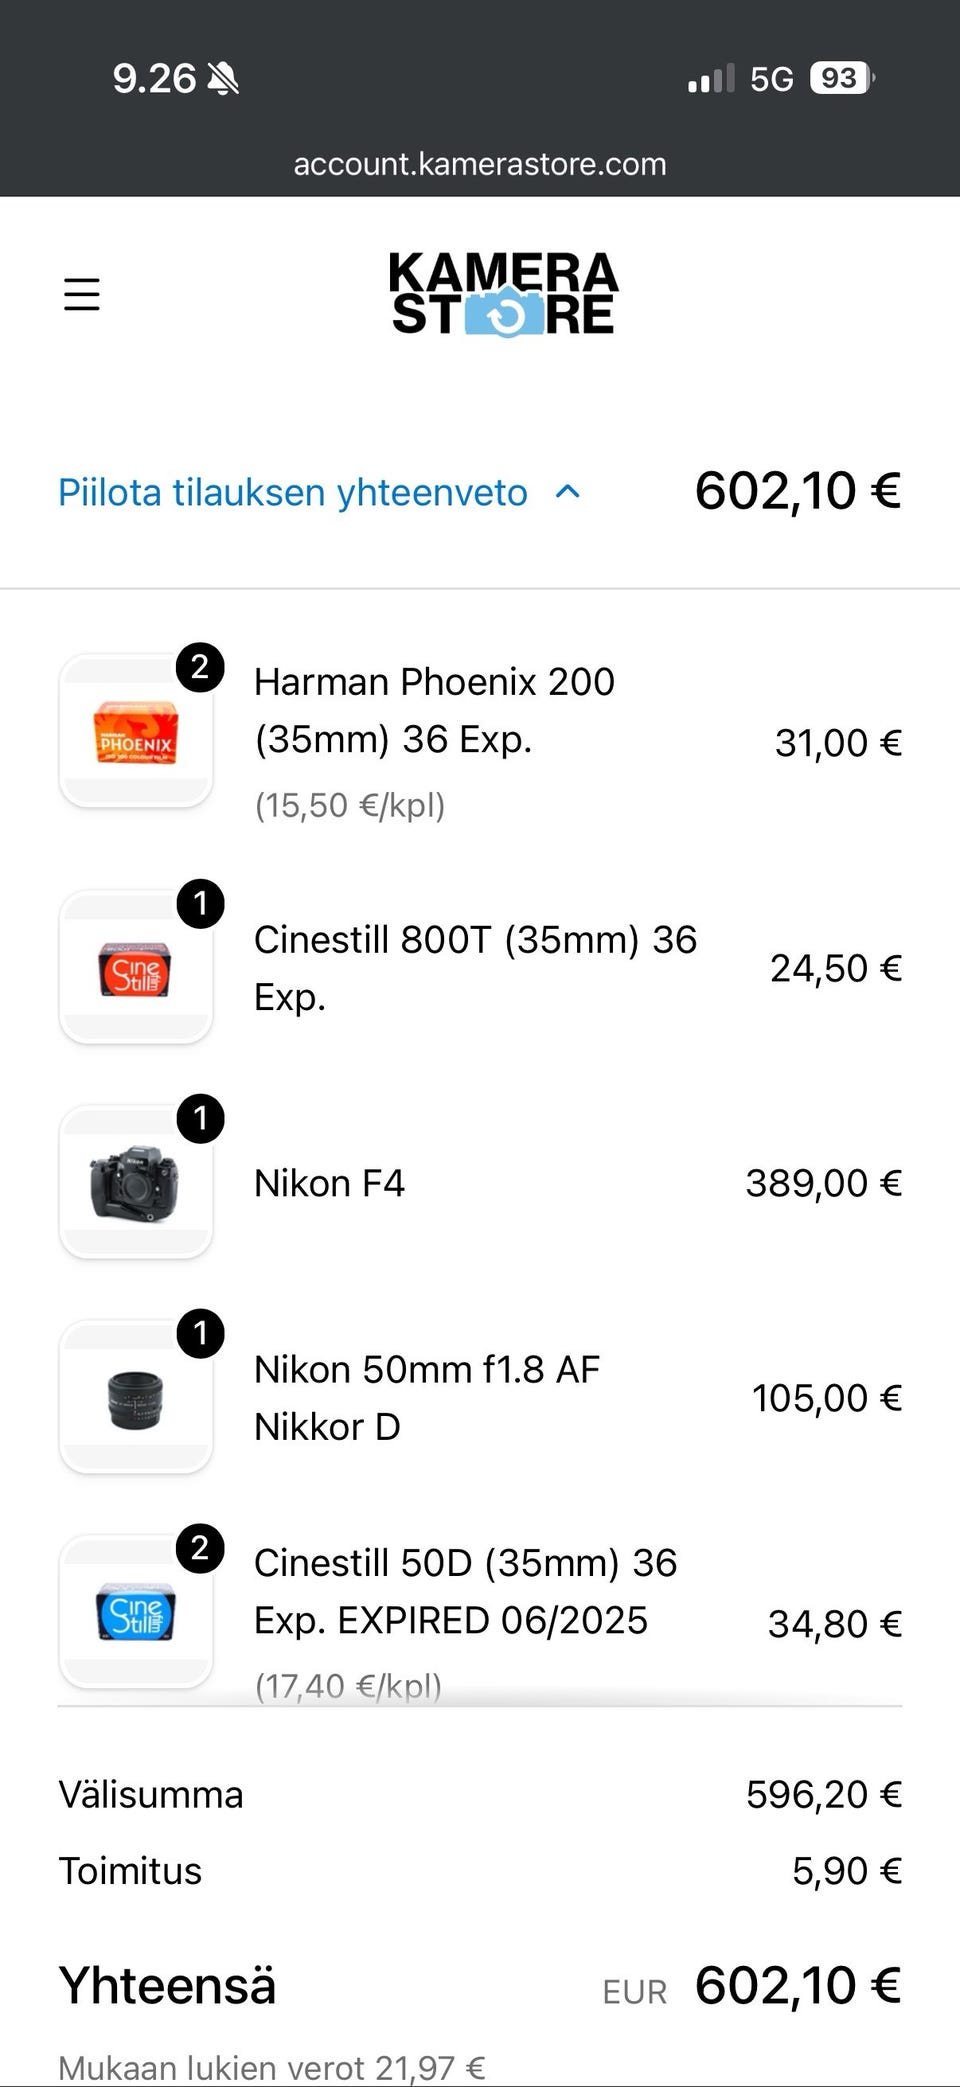The width and height of the screenshot is (960, 2087).
Task: Tap the account.kamerastore.com address bar
Action: [480, 164]
